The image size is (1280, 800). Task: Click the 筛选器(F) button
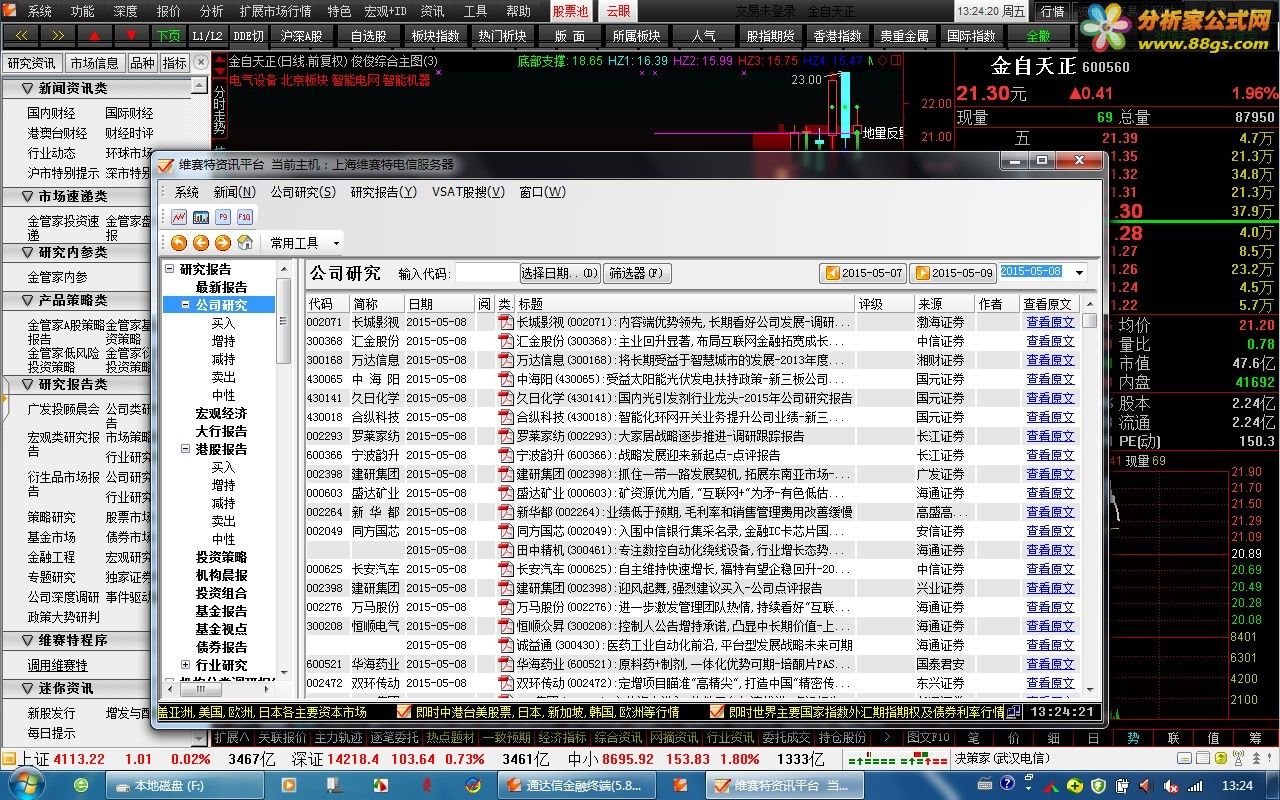[x=637, y=273]
